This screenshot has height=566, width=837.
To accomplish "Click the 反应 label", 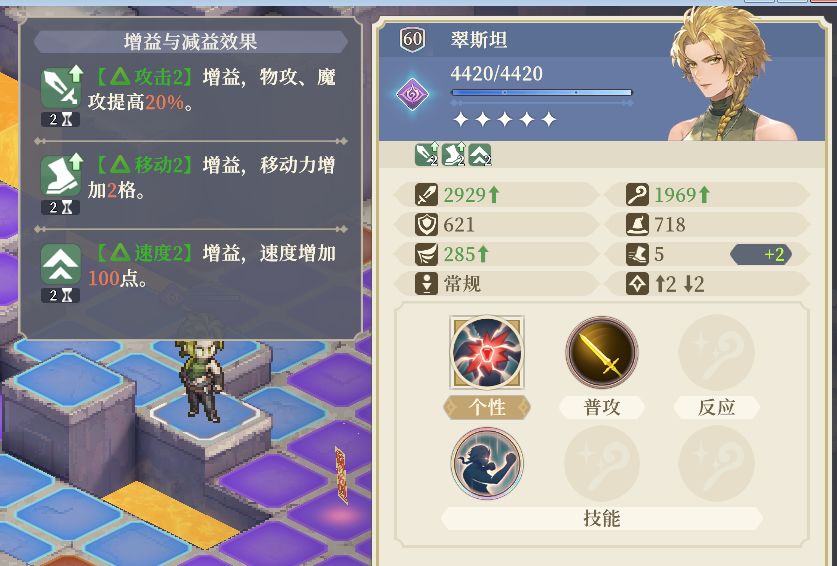I will click(x=716, y=407).
